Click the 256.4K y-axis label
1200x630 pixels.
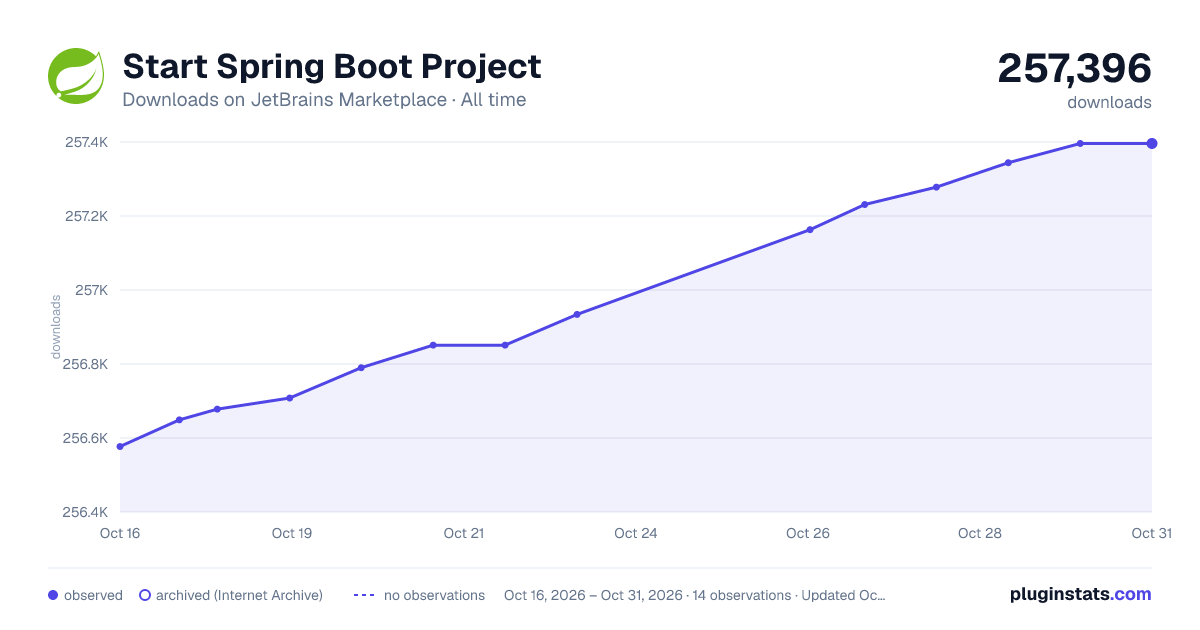(87, 512)
